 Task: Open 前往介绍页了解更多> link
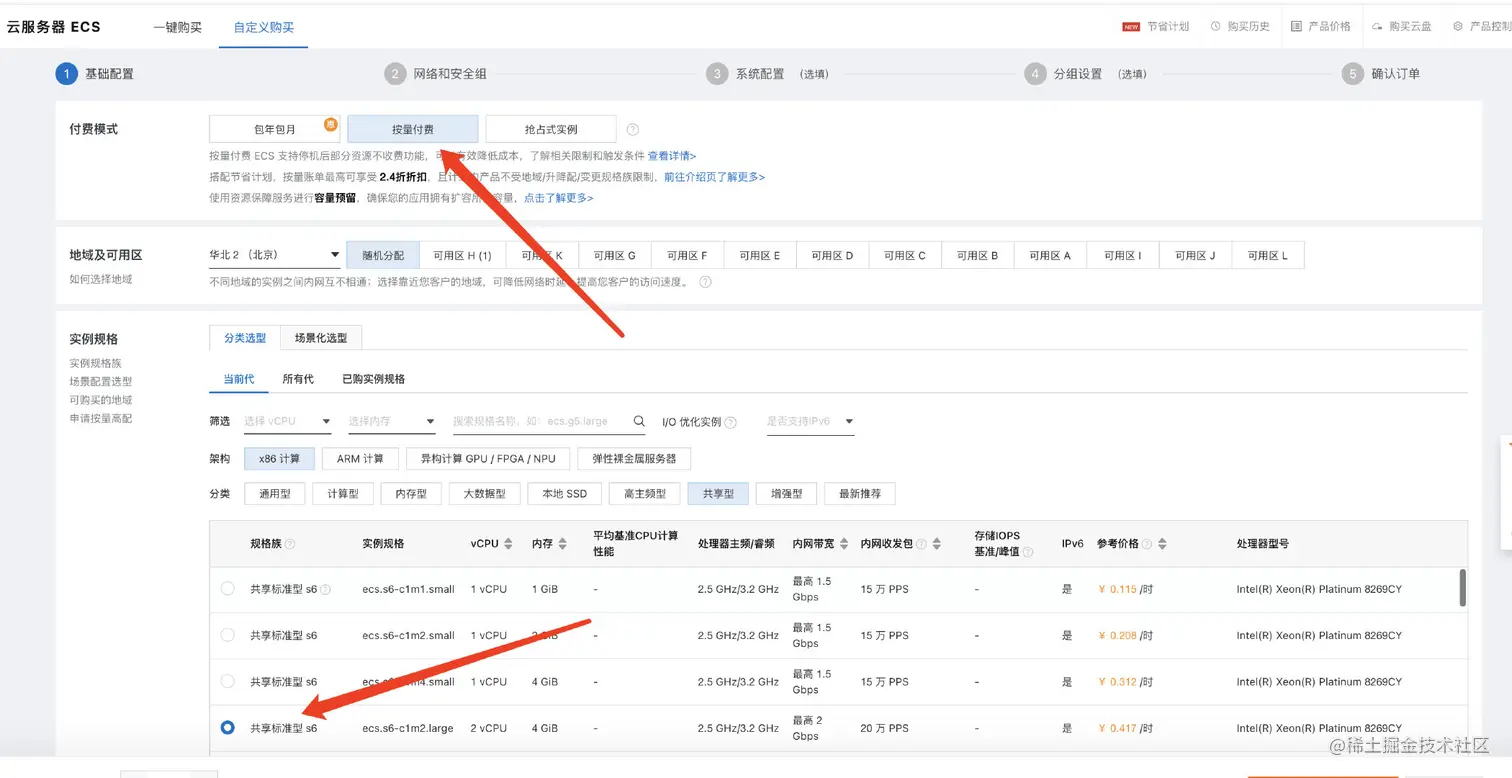click(714, 177)
